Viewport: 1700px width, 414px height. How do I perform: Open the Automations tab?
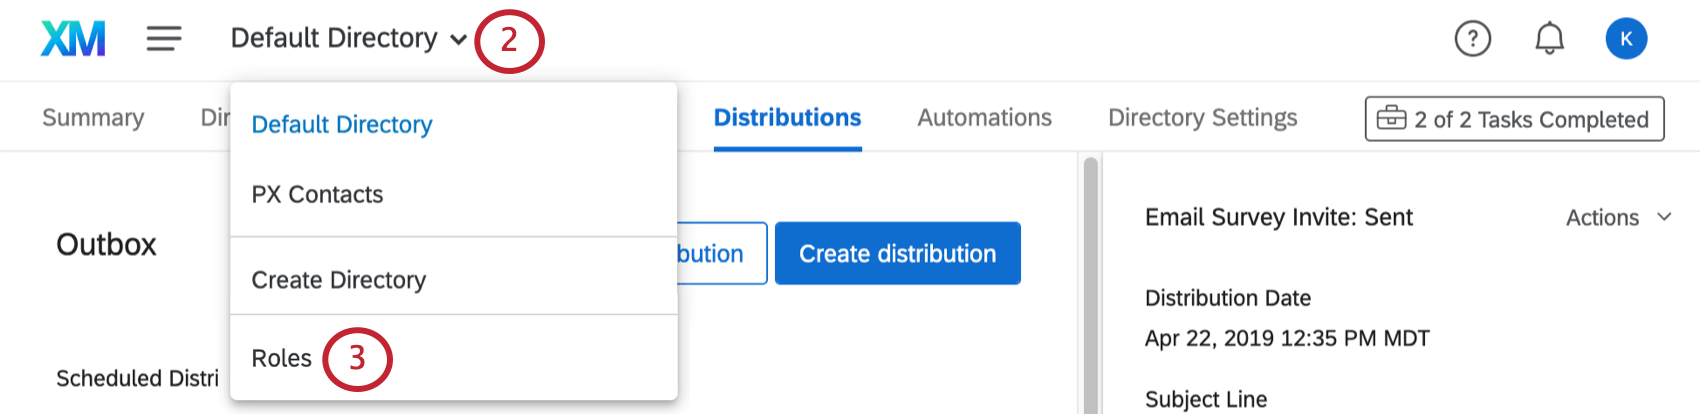[x=984, y=117]
